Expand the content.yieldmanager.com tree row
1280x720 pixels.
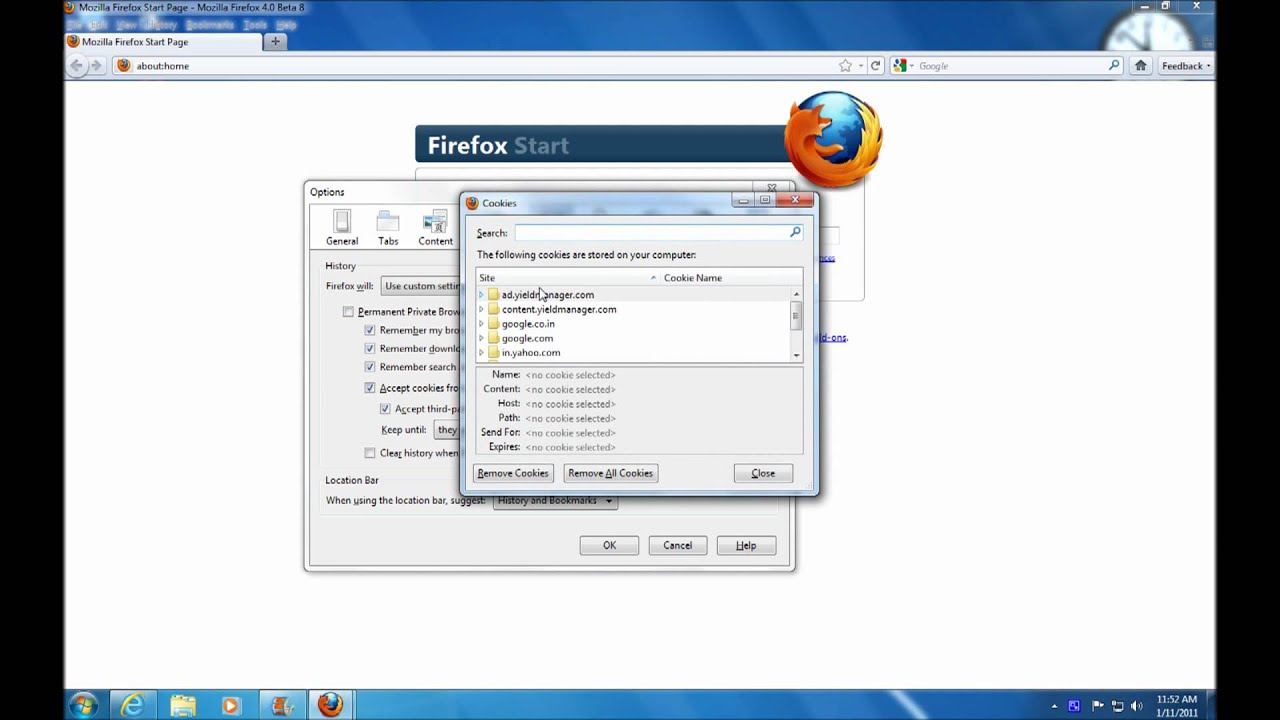tap(481, 309)
